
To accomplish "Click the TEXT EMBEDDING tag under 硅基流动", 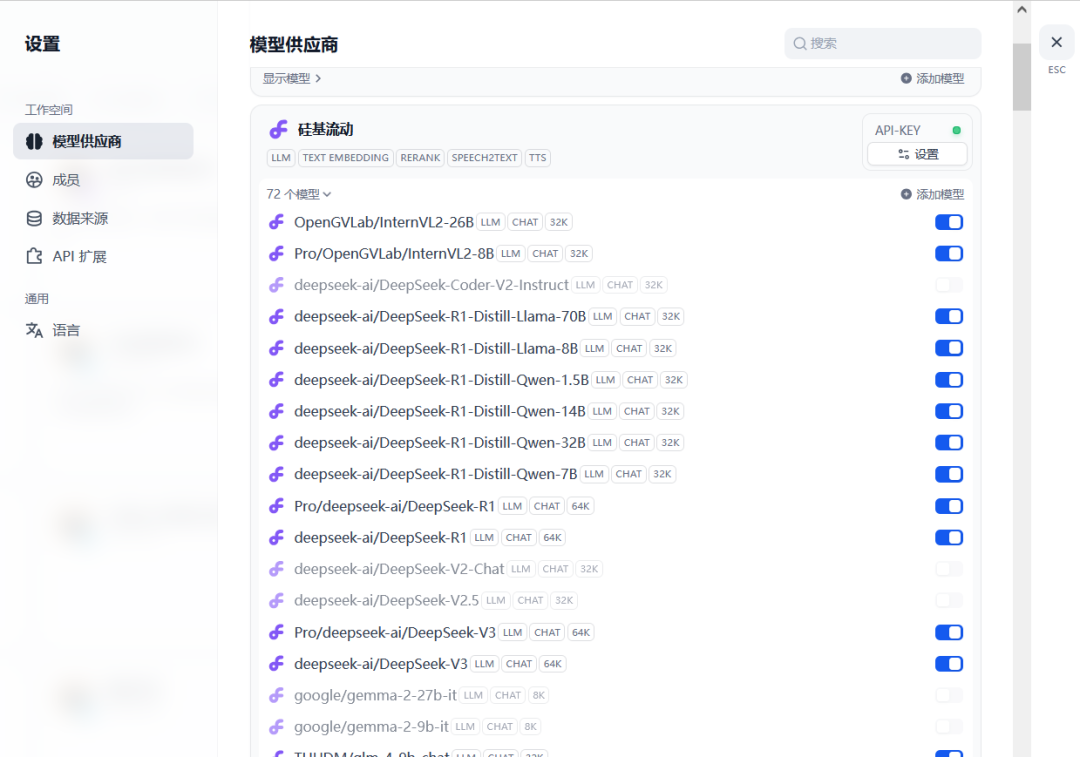I will pos(345,158).
